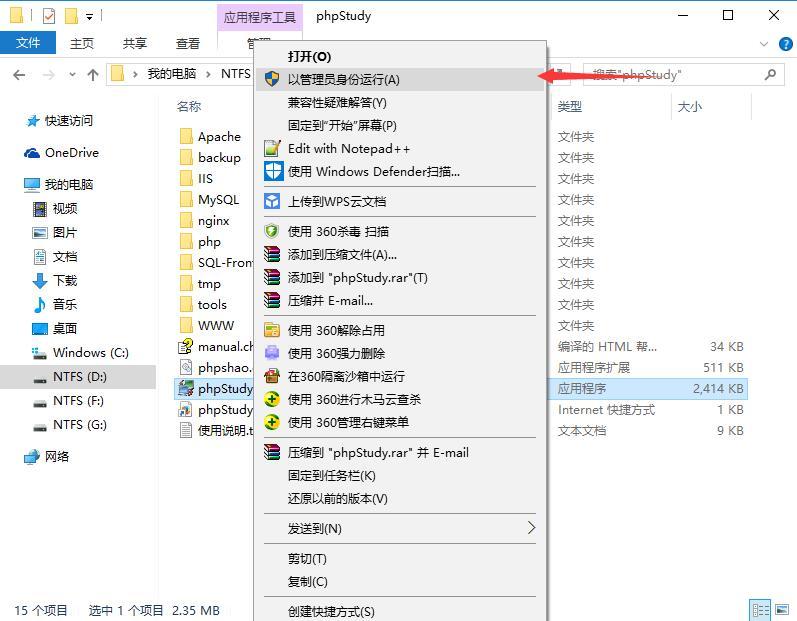Choose 固定到"开始"屏幕(P)
This screenshot has height=621, width=797.
(400, 126)
